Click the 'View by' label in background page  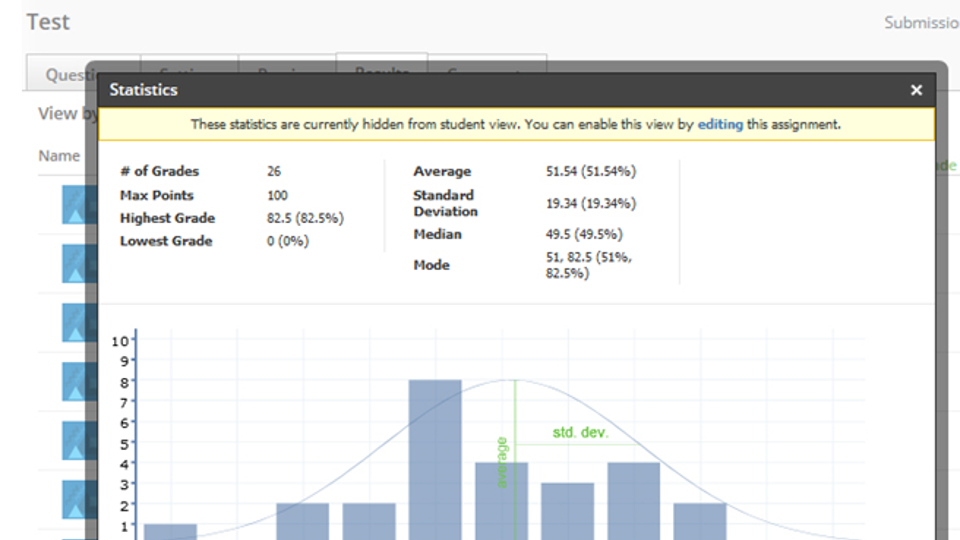click(x=67, y=114)
